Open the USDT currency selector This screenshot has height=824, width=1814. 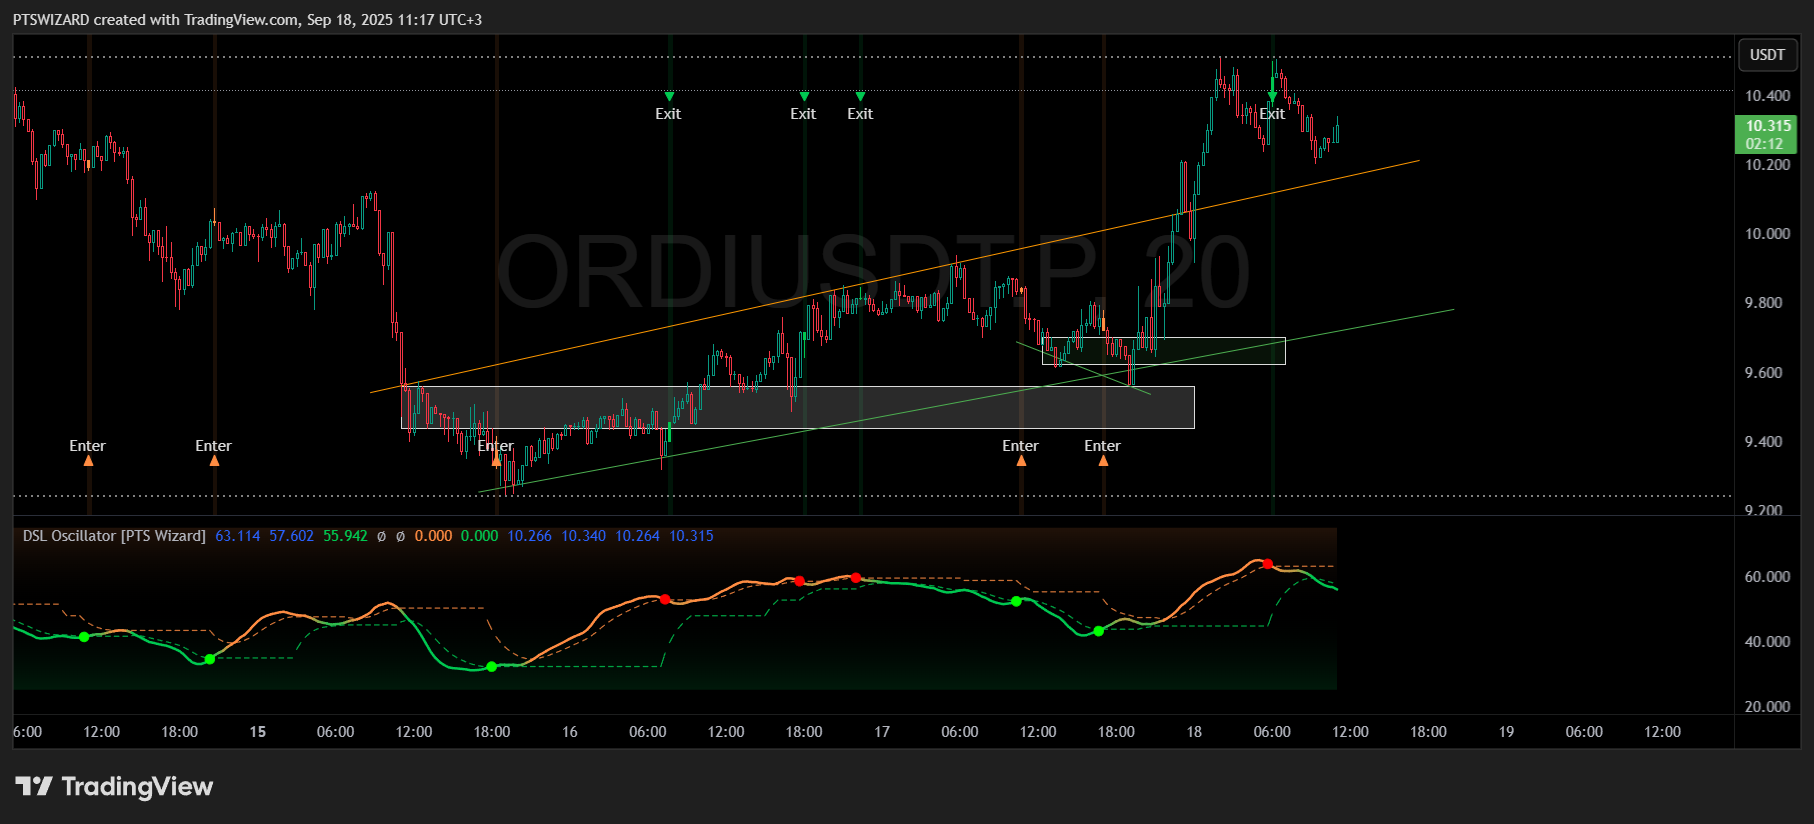[1767, 55]
